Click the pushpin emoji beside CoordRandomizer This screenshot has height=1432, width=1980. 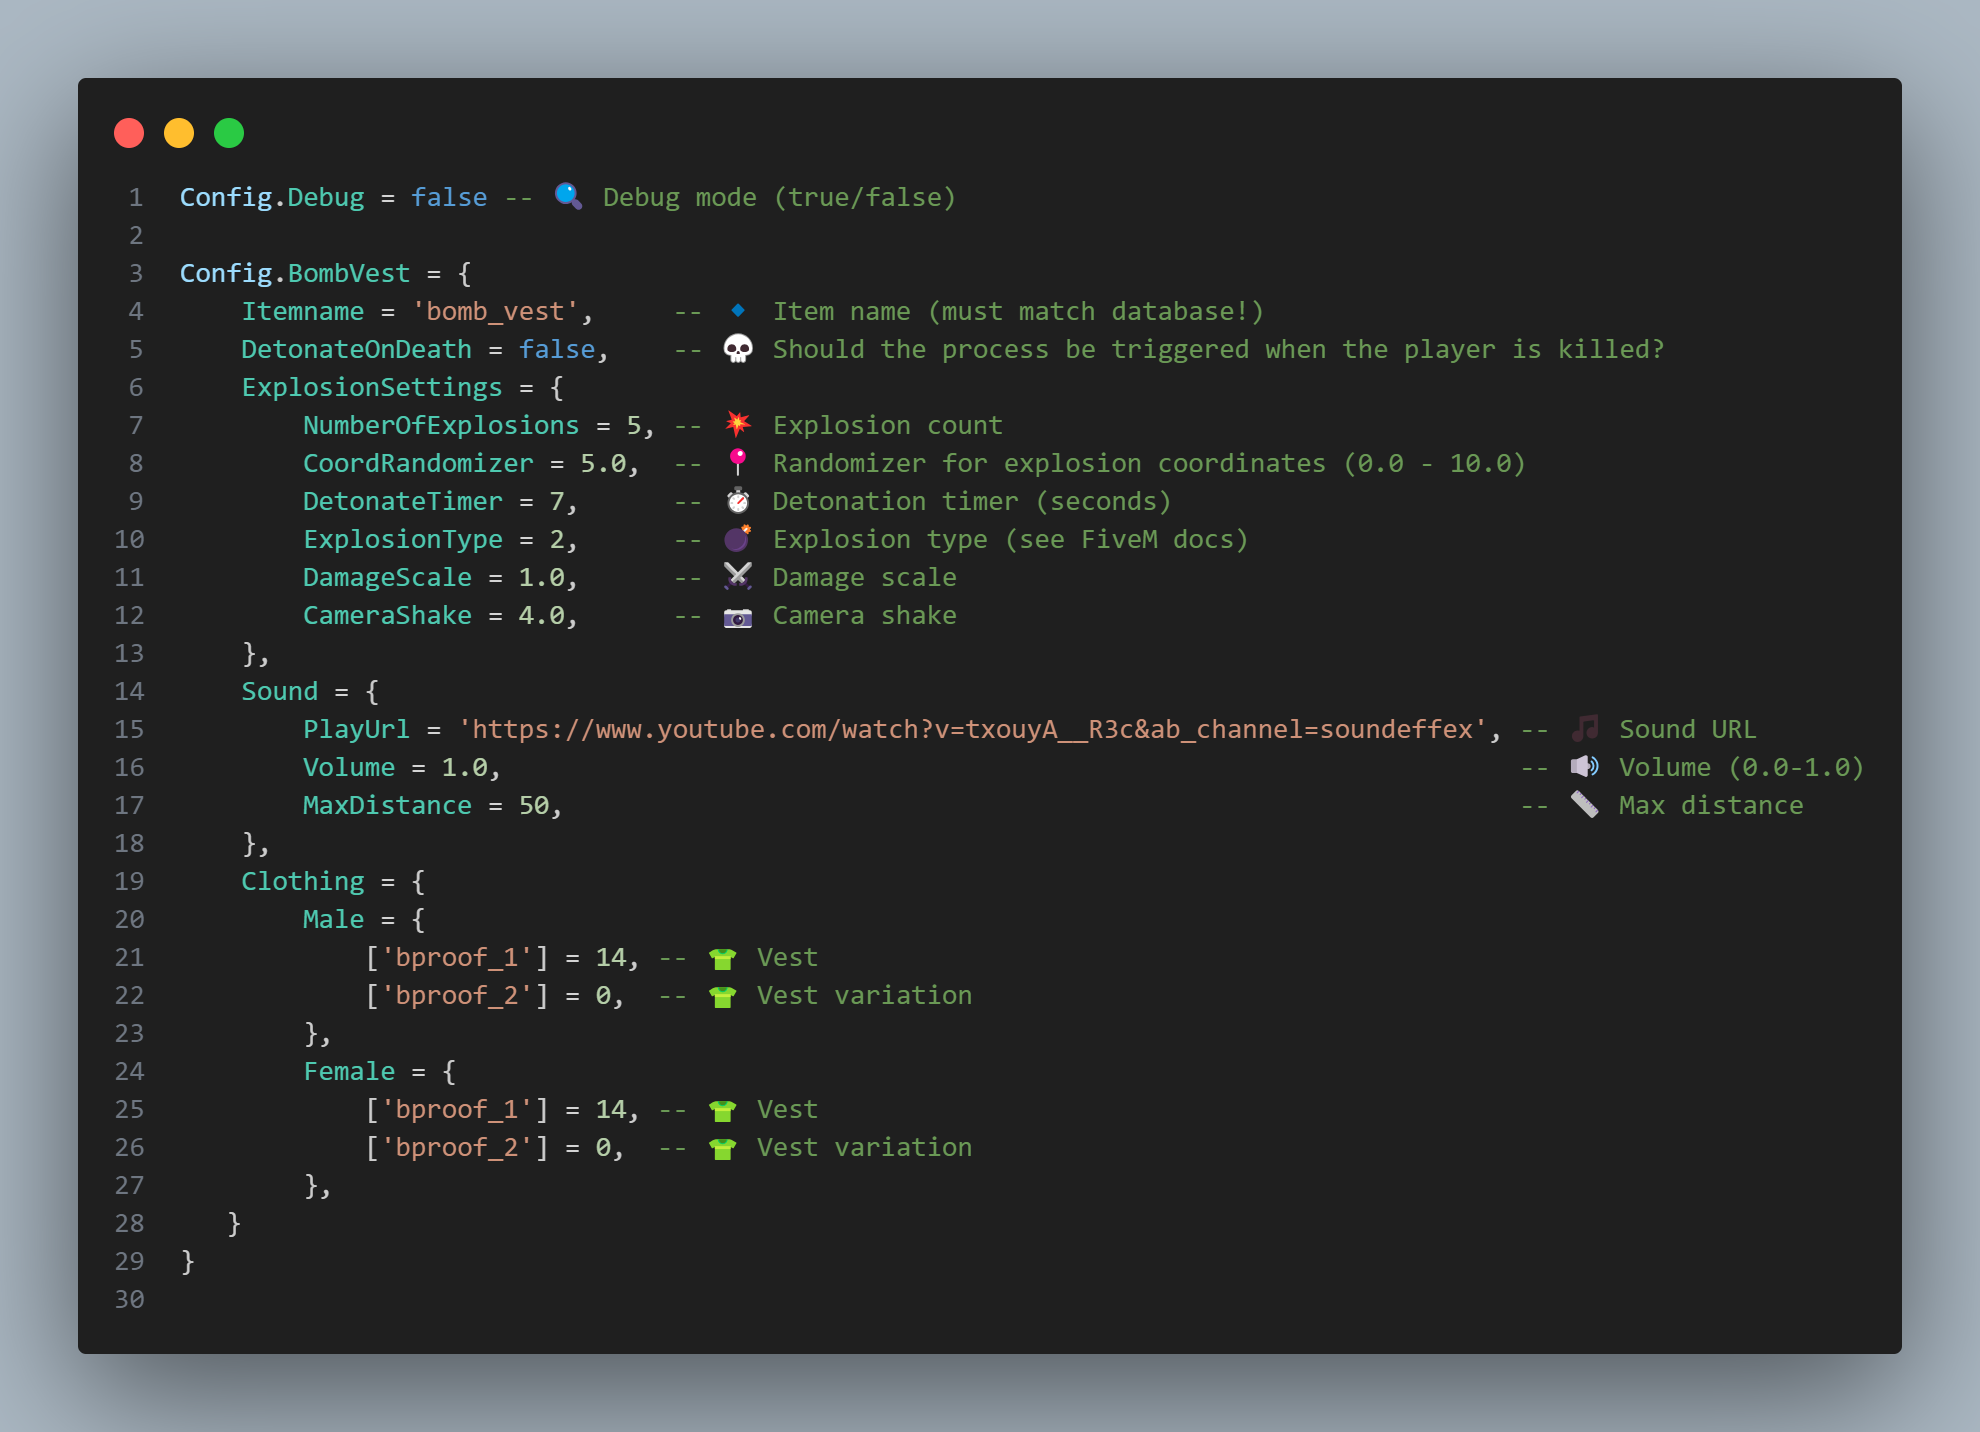pyautogui.click(x=738, y=462)
